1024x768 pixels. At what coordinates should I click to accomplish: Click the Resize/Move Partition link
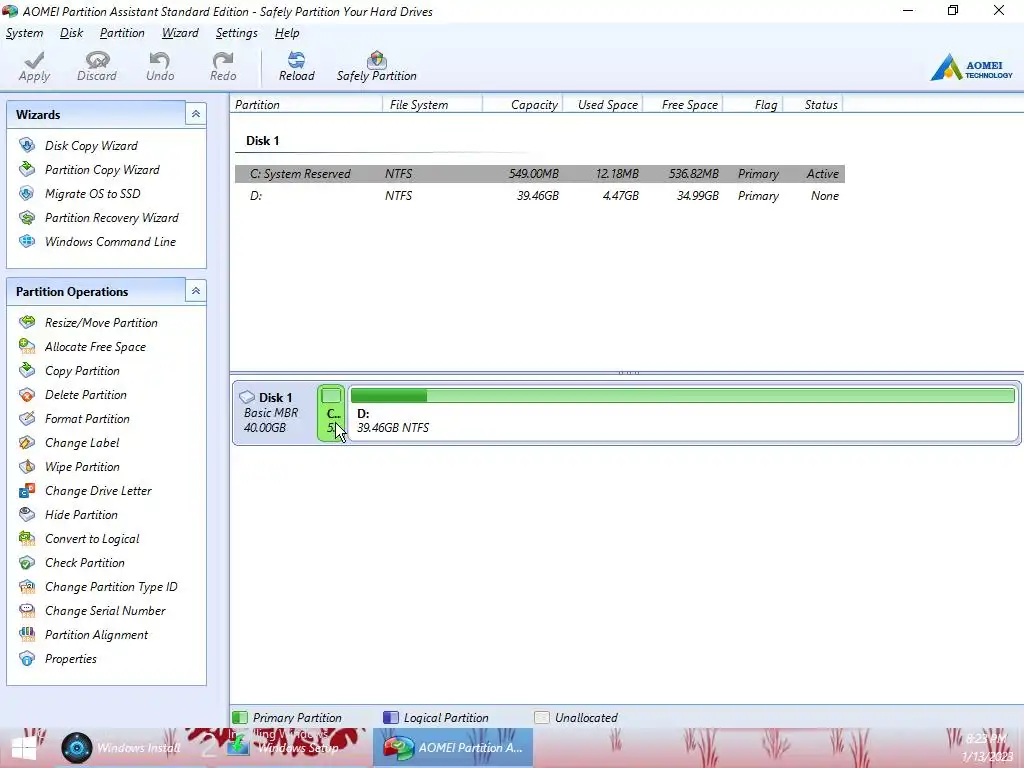(101, 322)
